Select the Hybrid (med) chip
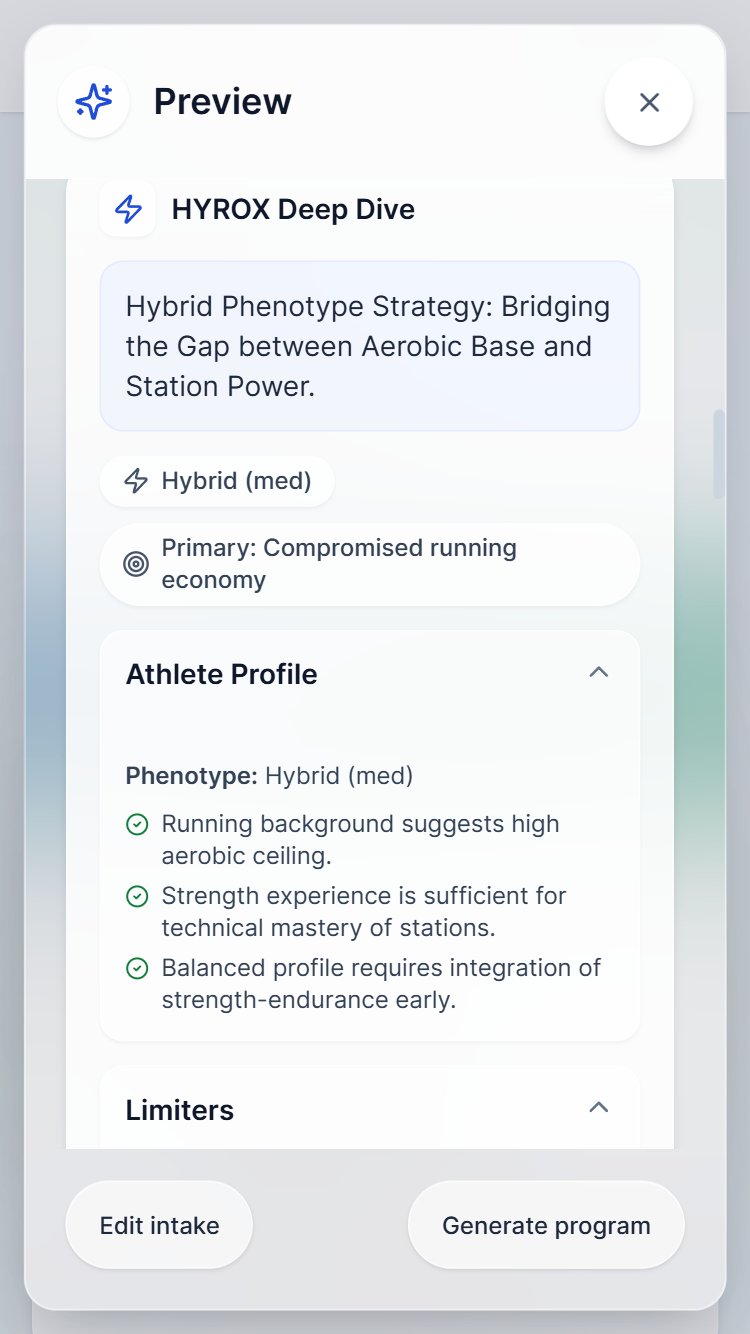750x1334 pixels. coord(217,482)
